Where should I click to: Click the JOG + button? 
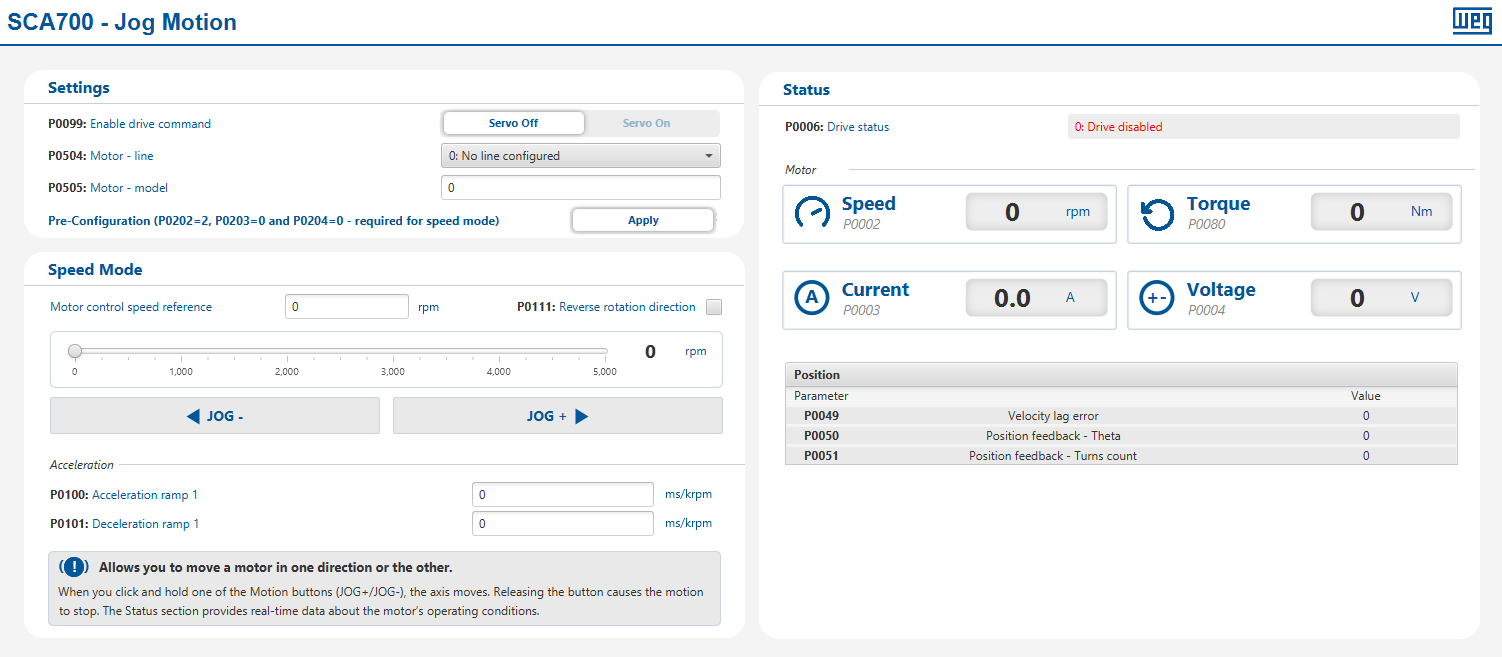(x=558, y=416)
